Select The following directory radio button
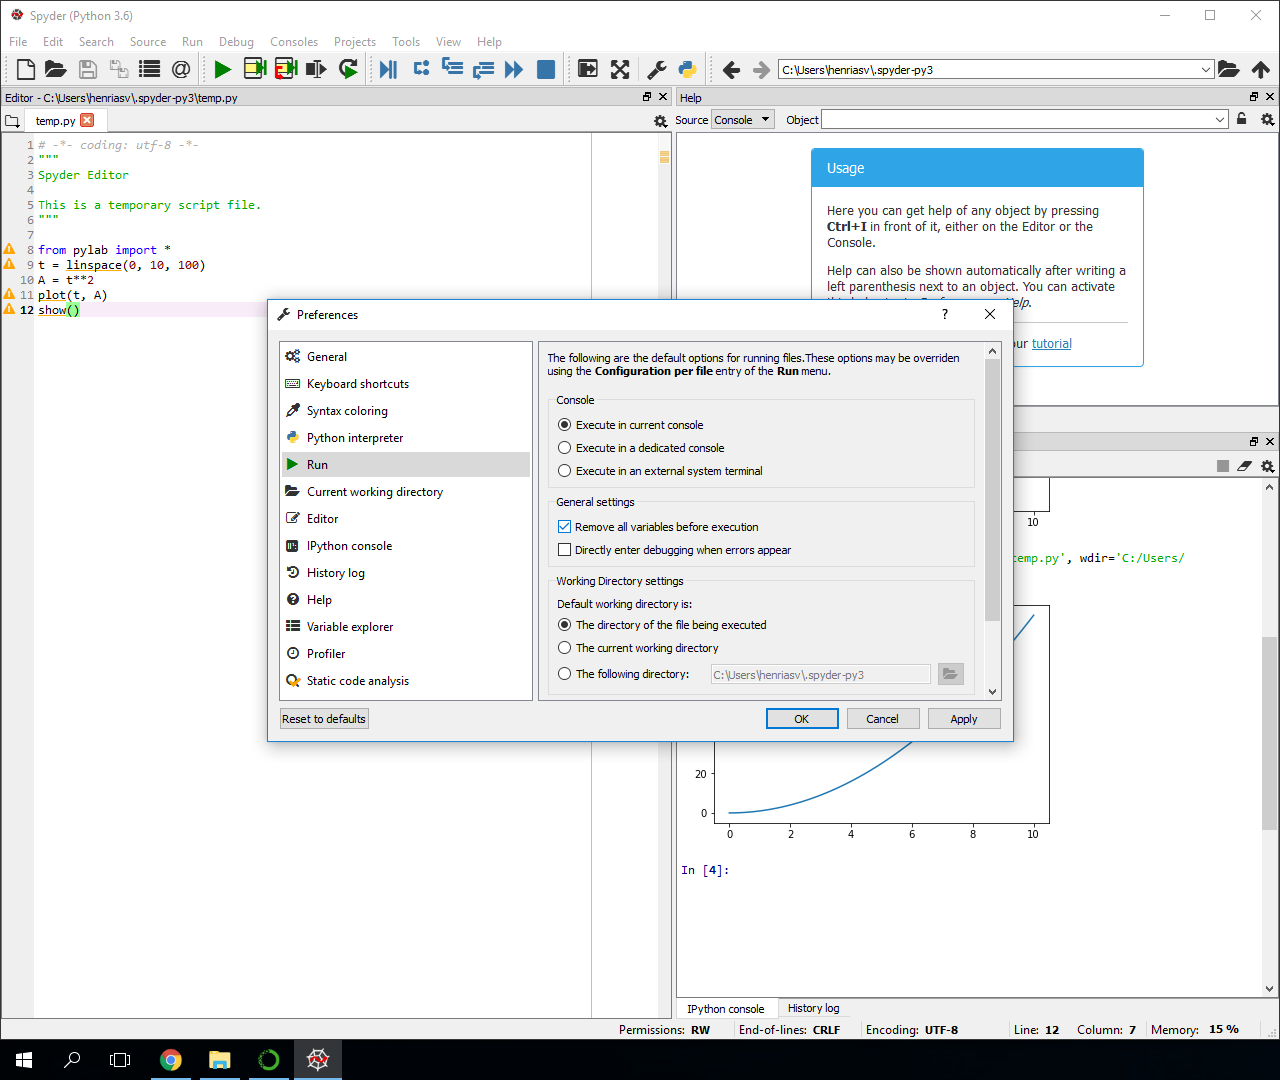 (x=565, y=674)
